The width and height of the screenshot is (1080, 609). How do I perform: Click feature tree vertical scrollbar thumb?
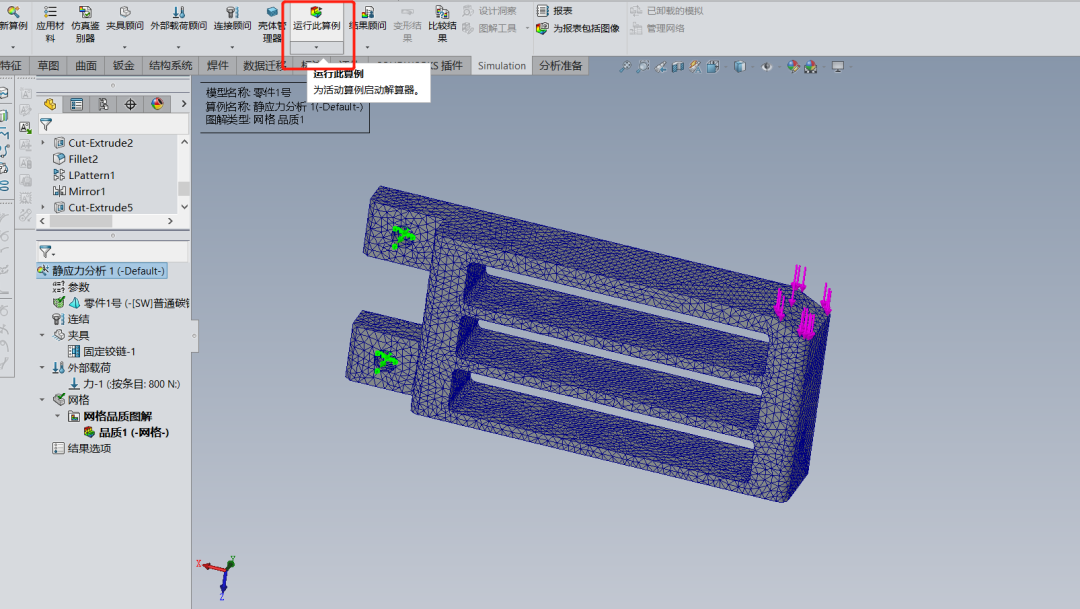click(183, 188)
